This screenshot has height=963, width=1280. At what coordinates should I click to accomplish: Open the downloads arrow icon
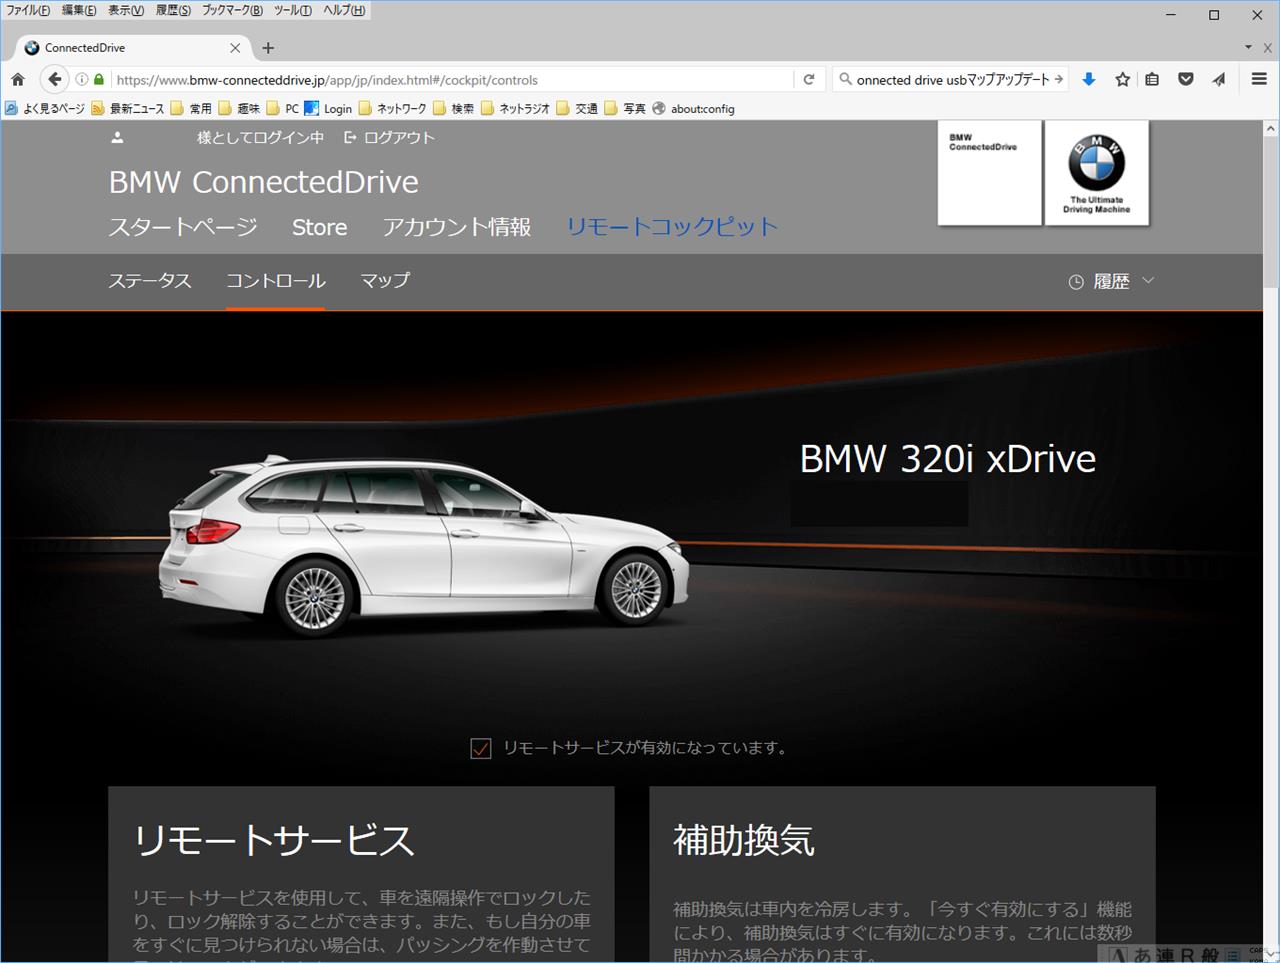pos(1089,79)
